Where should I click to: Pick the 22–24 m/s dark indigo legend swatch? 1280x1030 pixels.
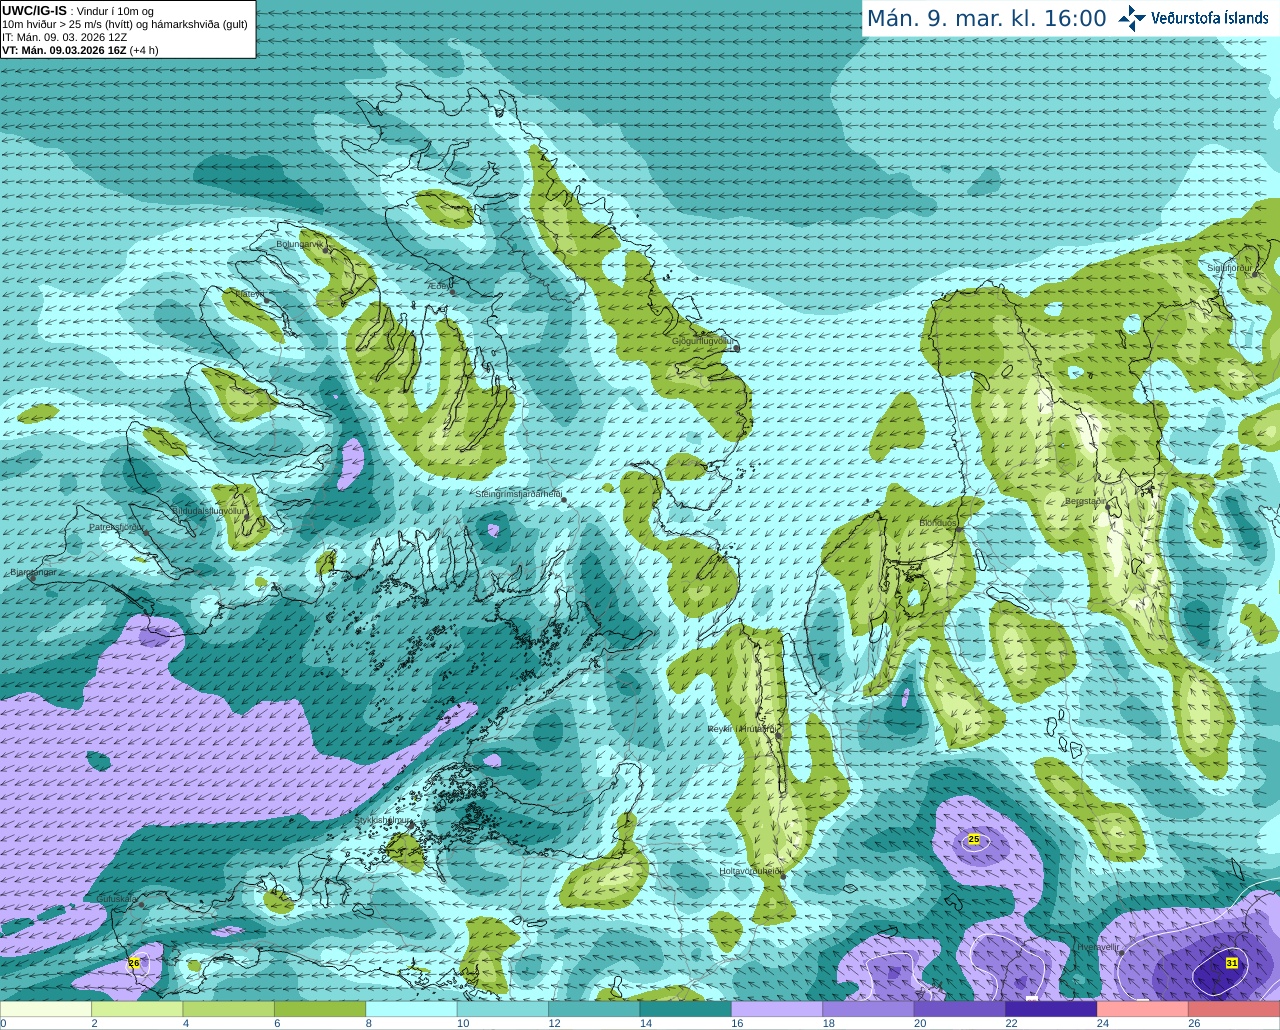pos(1051,1009)
